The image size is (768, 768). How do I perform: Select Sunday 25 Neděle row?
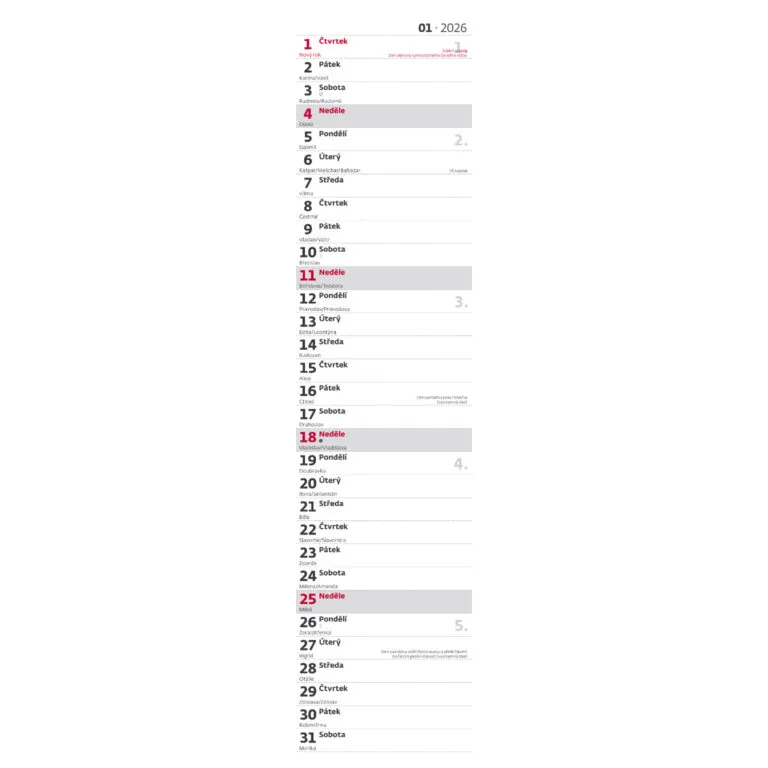coord(384,600)
